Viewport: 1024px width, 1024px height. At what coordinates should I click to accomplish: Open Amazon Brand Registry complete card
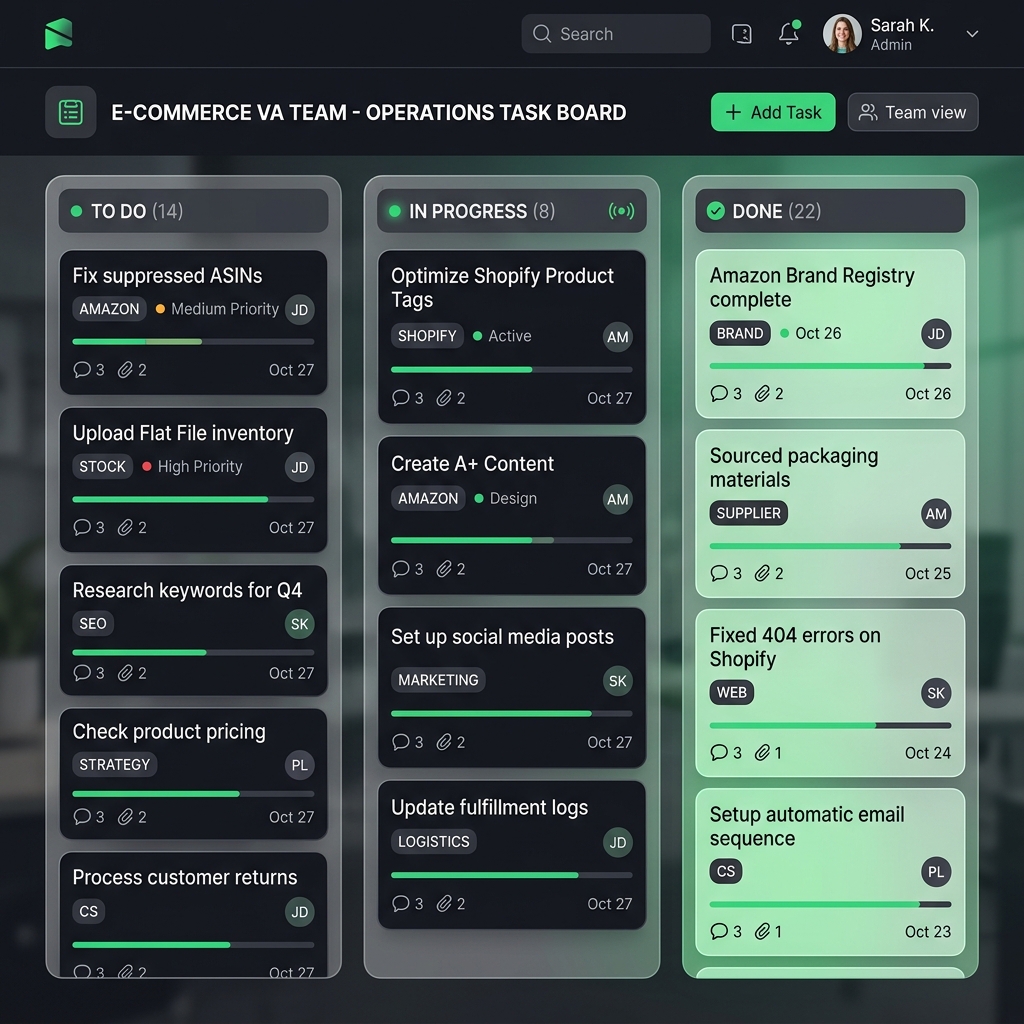(x=830, y=334)
